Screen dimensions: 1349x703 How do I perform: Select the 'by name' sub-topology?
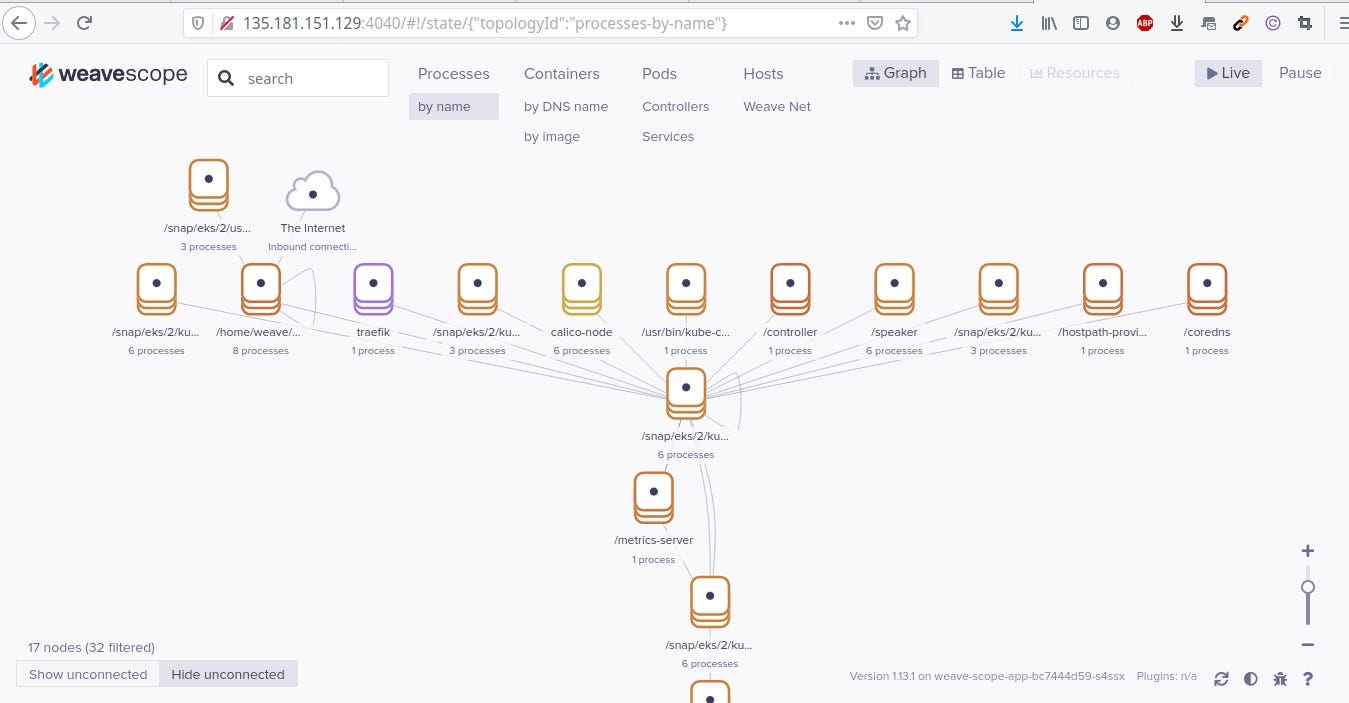(x=453, y=107)
